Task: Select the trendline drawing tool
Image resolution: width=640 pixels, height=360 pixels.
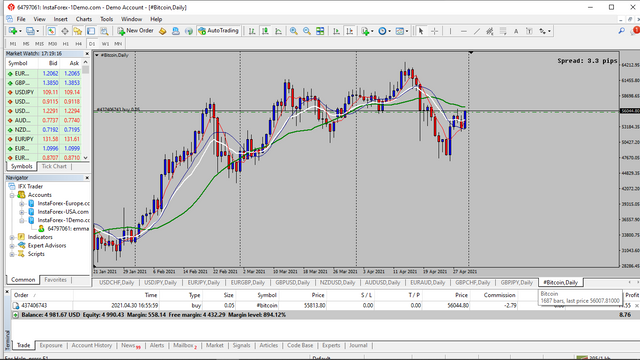Action: point(477,31)
